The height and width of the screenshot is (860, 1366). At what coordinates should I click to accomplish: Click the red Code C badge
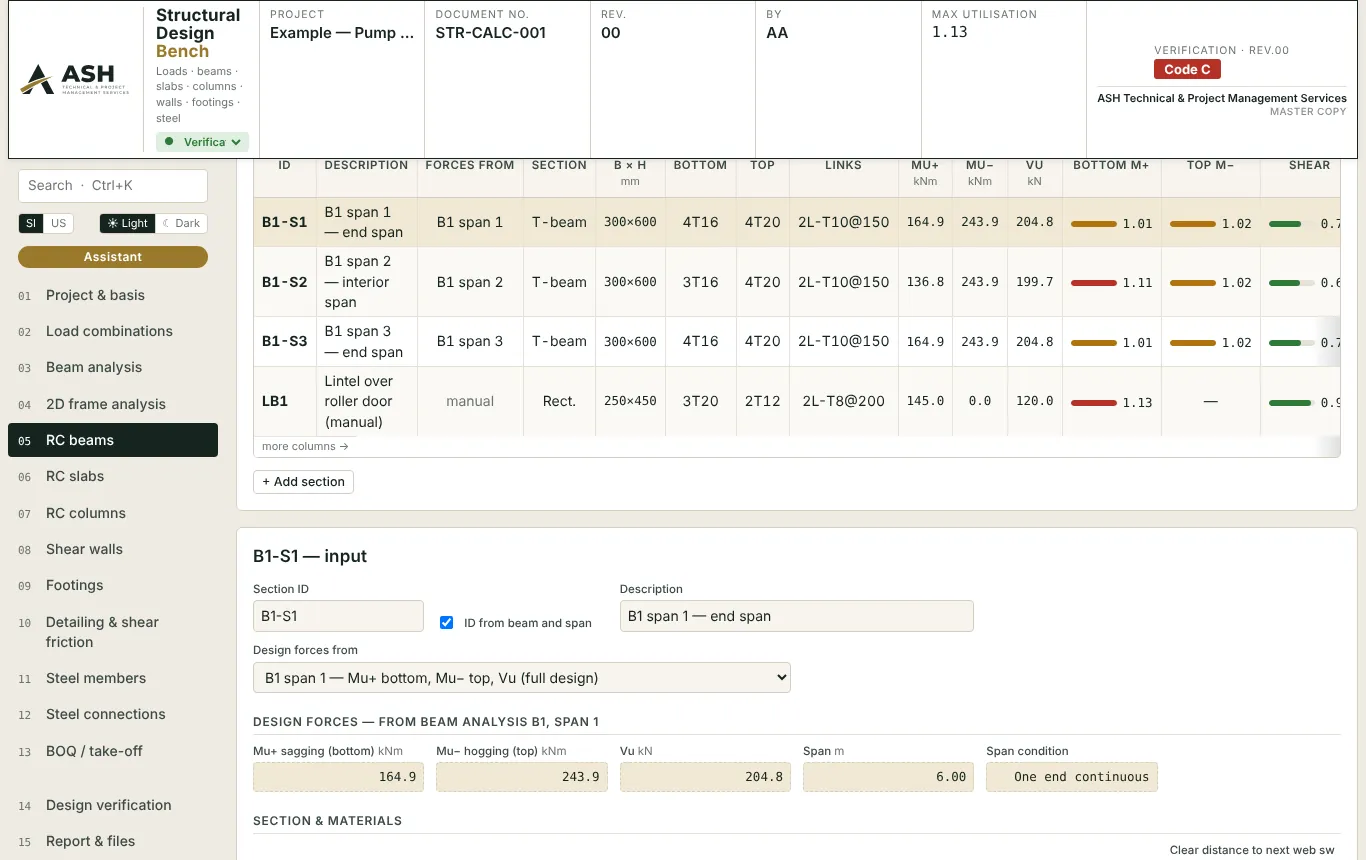(x=1187, y=69)
